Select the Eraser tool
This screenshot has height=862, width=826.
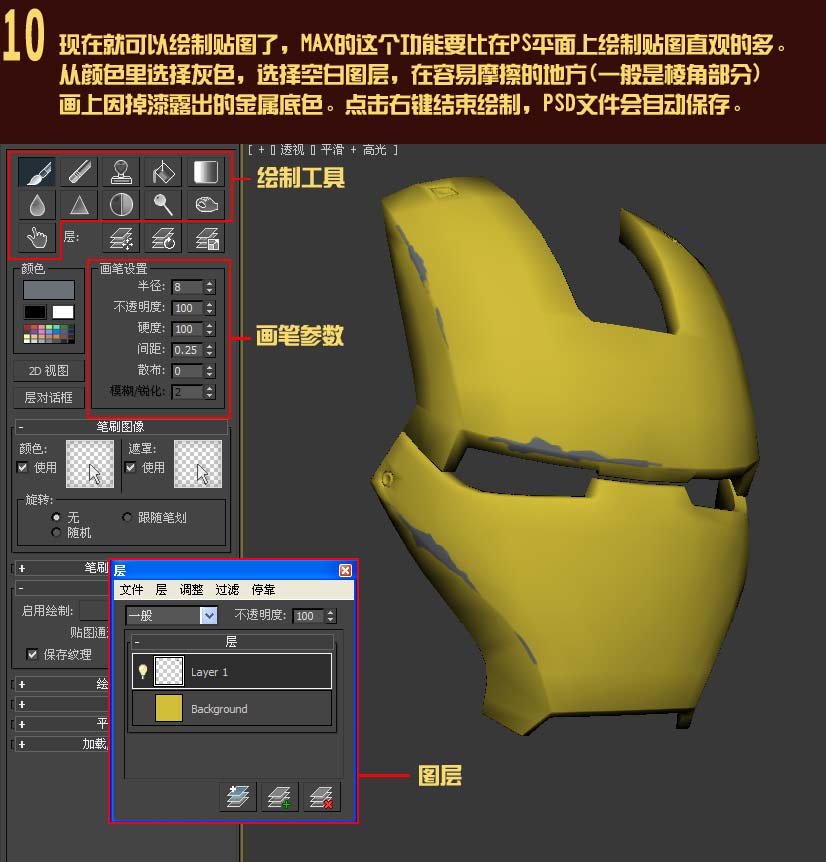pyautogui.click(x=79, y=171)
